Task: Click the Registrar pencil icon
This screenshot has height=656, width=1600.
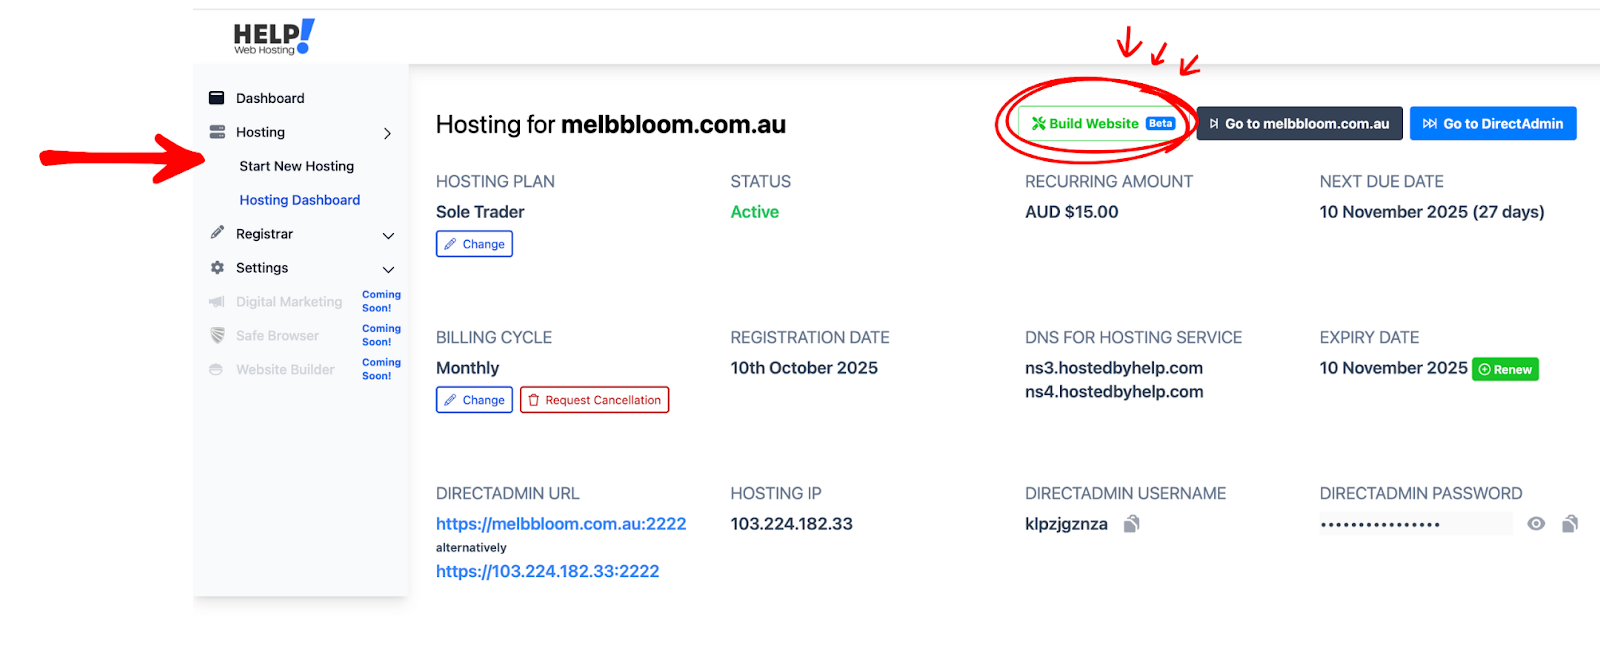Action: coord(217,233)
